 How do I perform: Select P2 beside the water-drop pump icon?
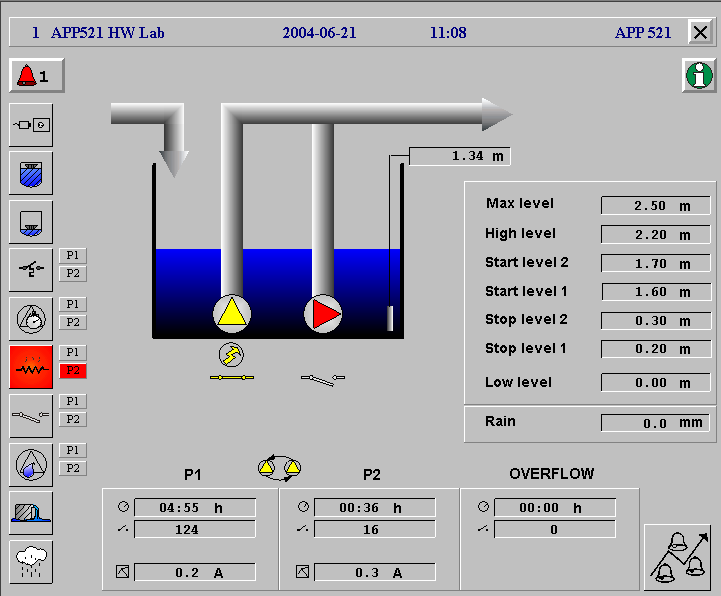(73, 468)
